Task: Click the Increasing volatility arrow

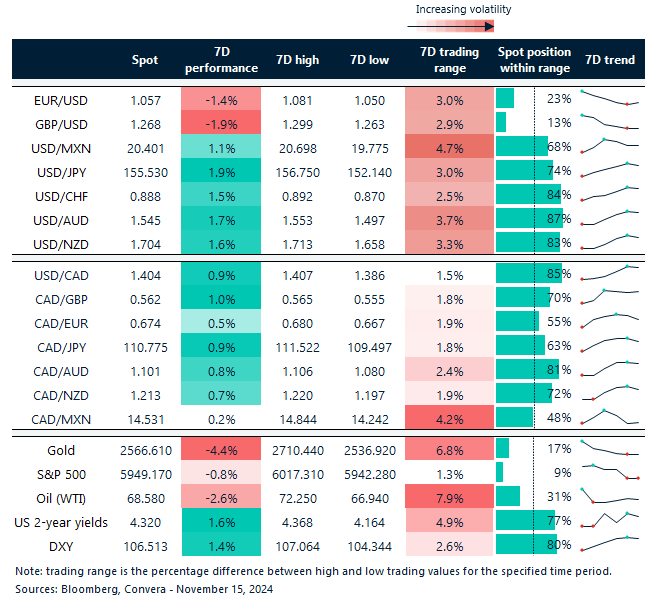Action: [463, 27]
